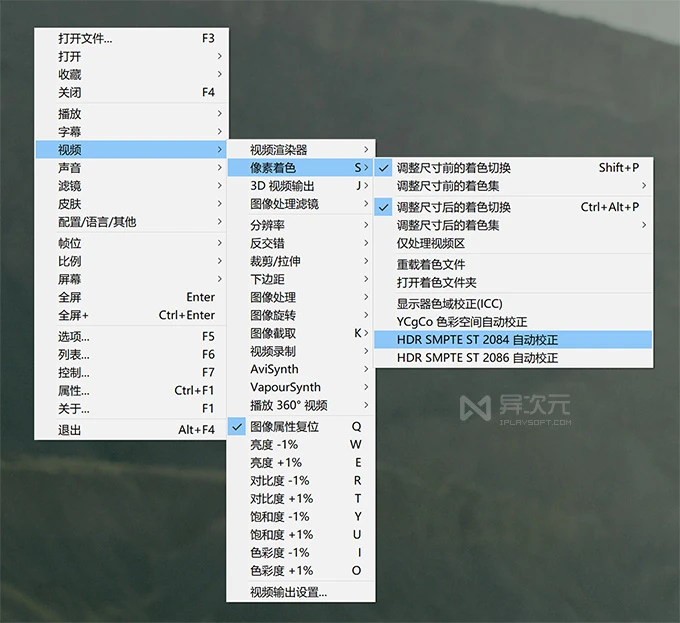This screenshot has height=623, width=680.
Task: Expand the 收藏 submenu
Action: click(x=131, y=74)
